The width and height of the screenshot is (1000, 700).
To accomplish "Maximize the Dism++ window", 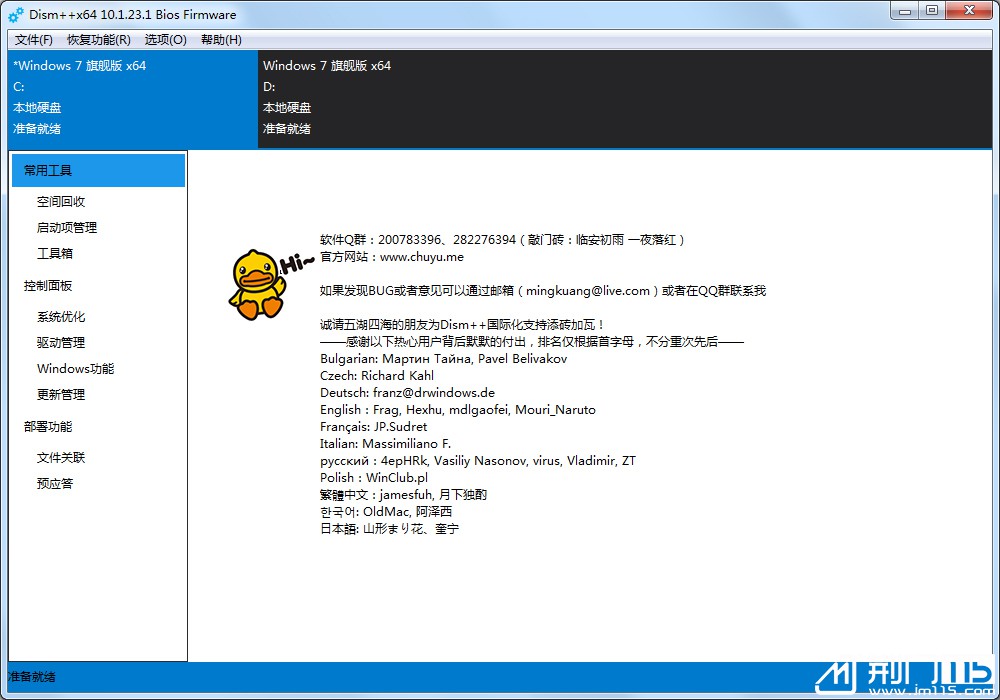I will pyautogui.click(x=932, y=11).
